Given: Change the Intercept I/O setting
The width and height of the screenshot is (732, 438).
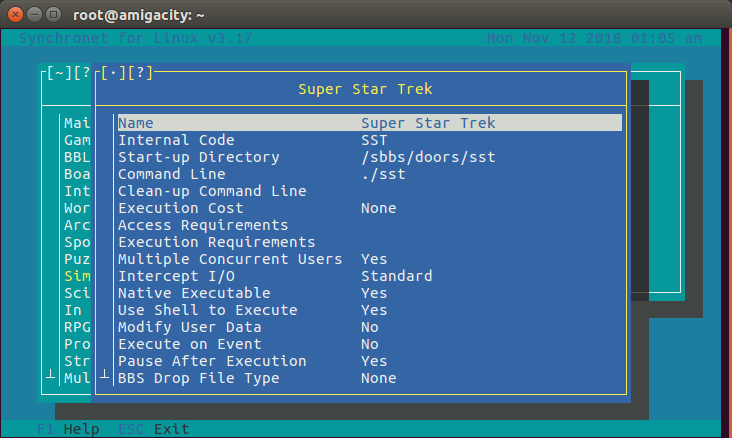Looking at the screenshot, I should [x=369, y=276].
